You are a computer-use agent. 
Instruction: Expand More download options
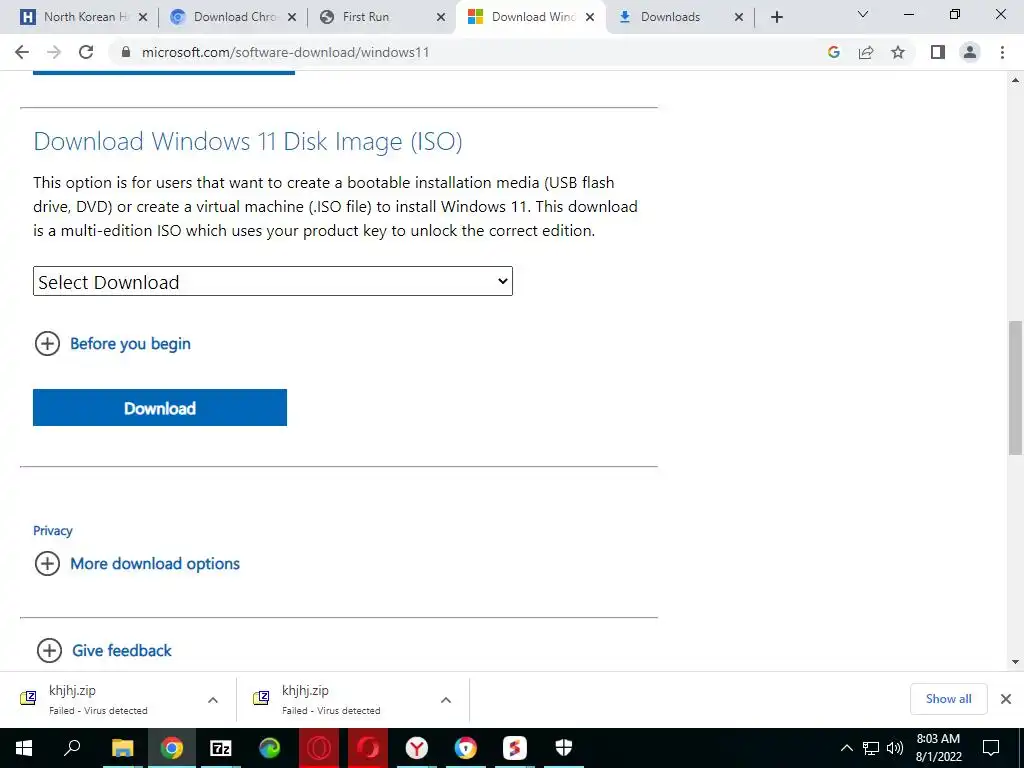pos(137,564)
